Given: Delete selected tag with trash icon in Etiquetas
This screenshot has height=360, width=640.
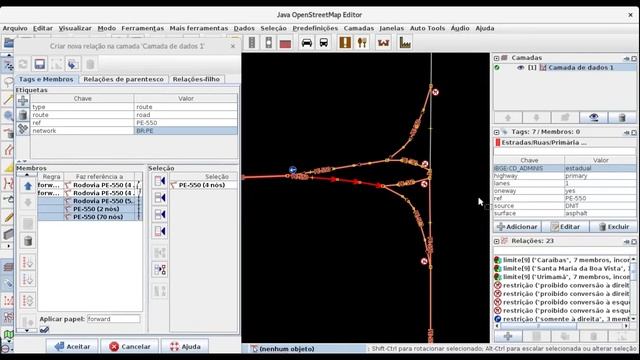Looking at the screenshot, I should coord(23,115).
